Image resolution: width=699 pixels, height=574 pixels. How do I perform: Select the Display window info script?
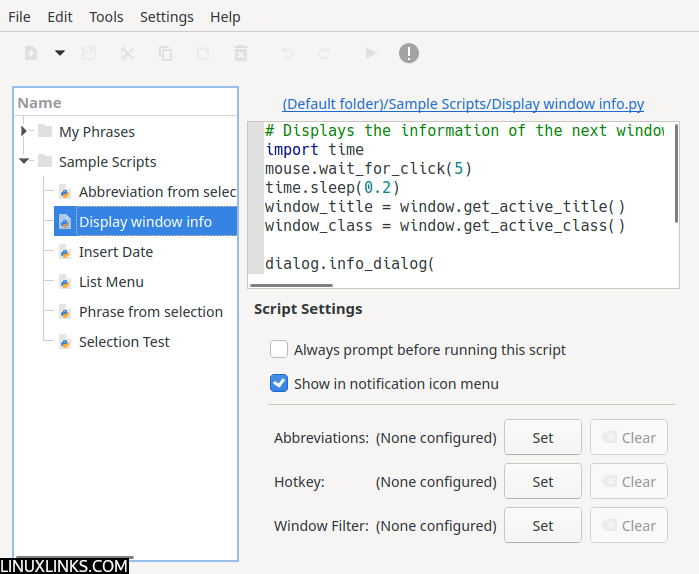(x=145, y=221)
